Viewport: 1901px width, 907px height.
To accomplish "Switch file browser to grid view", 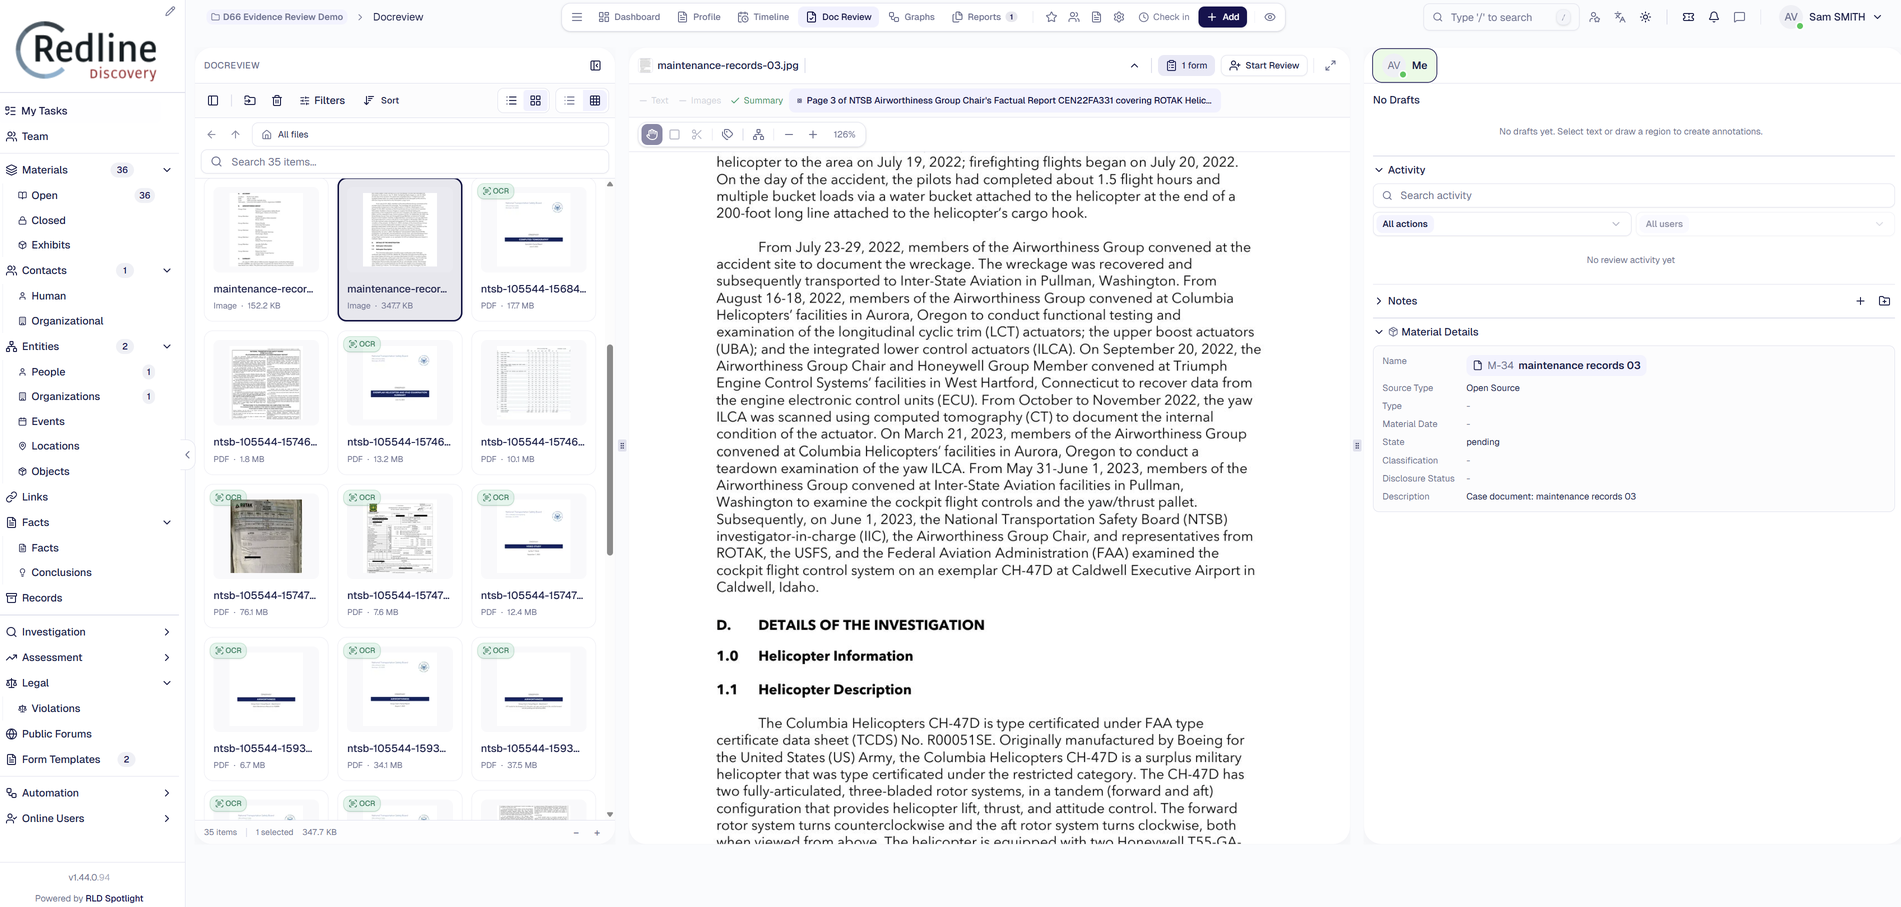I will [536, 100].
